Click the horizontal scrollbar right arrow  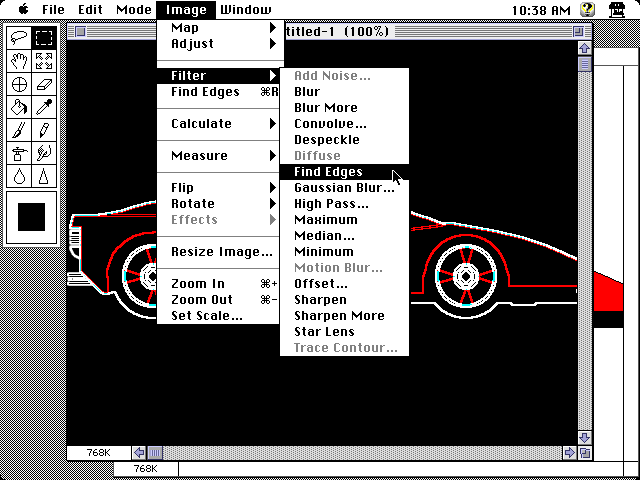click(569, 453)
